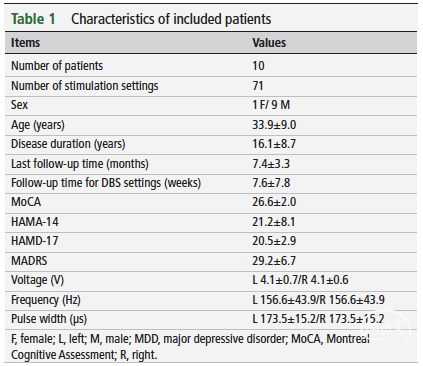Select the HAMD-17 row label
This screenshot has height=366, width=423.
click(x=34, y=241)
